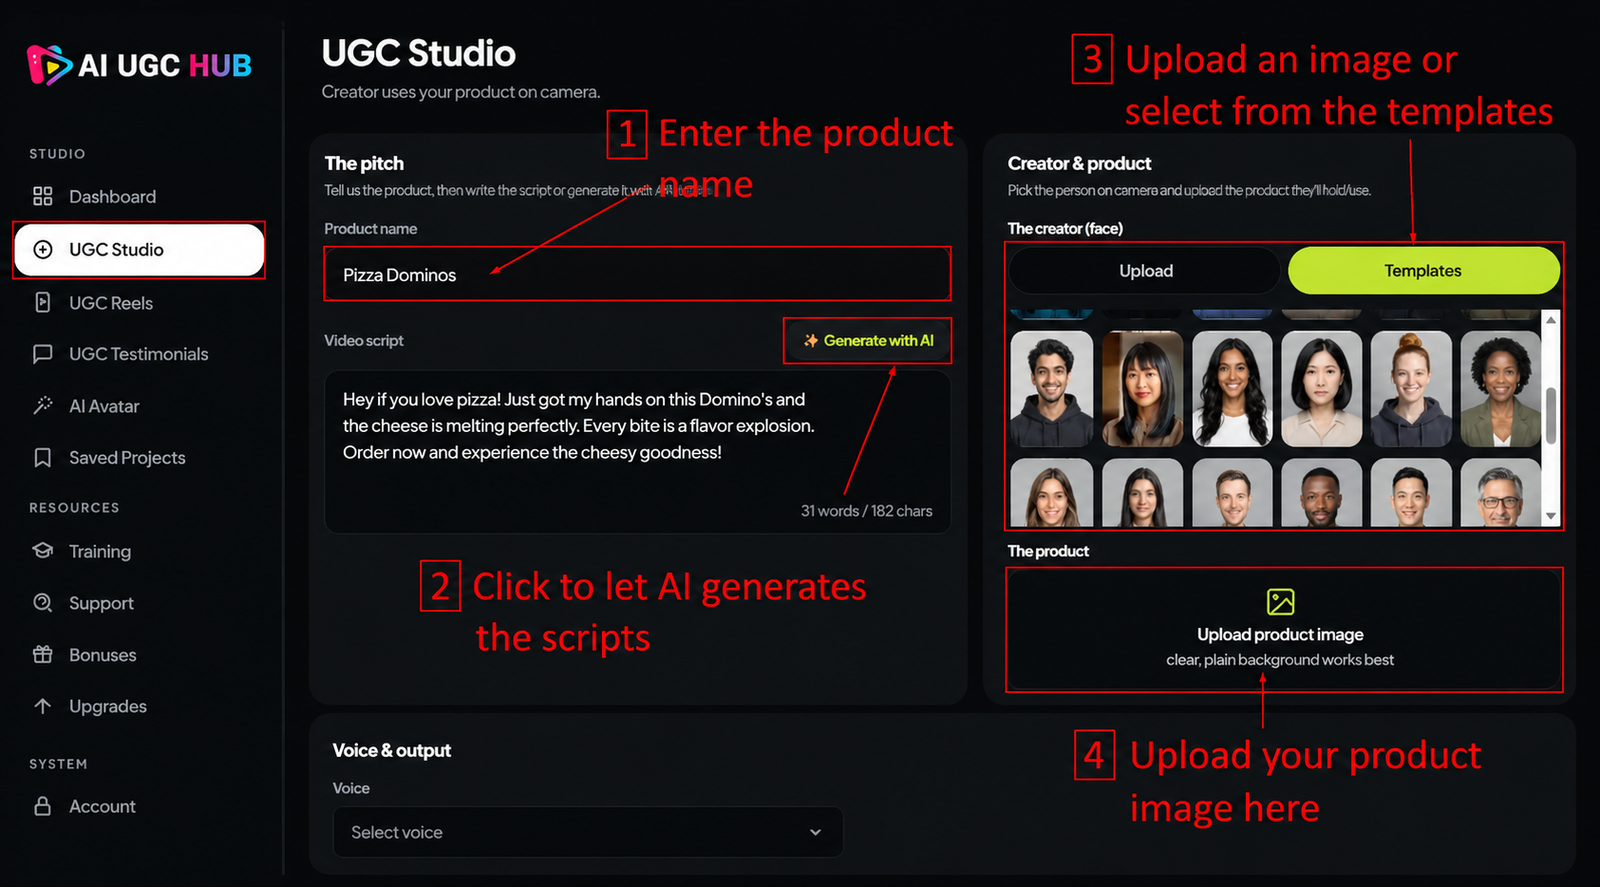
Task: Click the '31 words / 182 chars' counter
Action: tap(866, 510)
